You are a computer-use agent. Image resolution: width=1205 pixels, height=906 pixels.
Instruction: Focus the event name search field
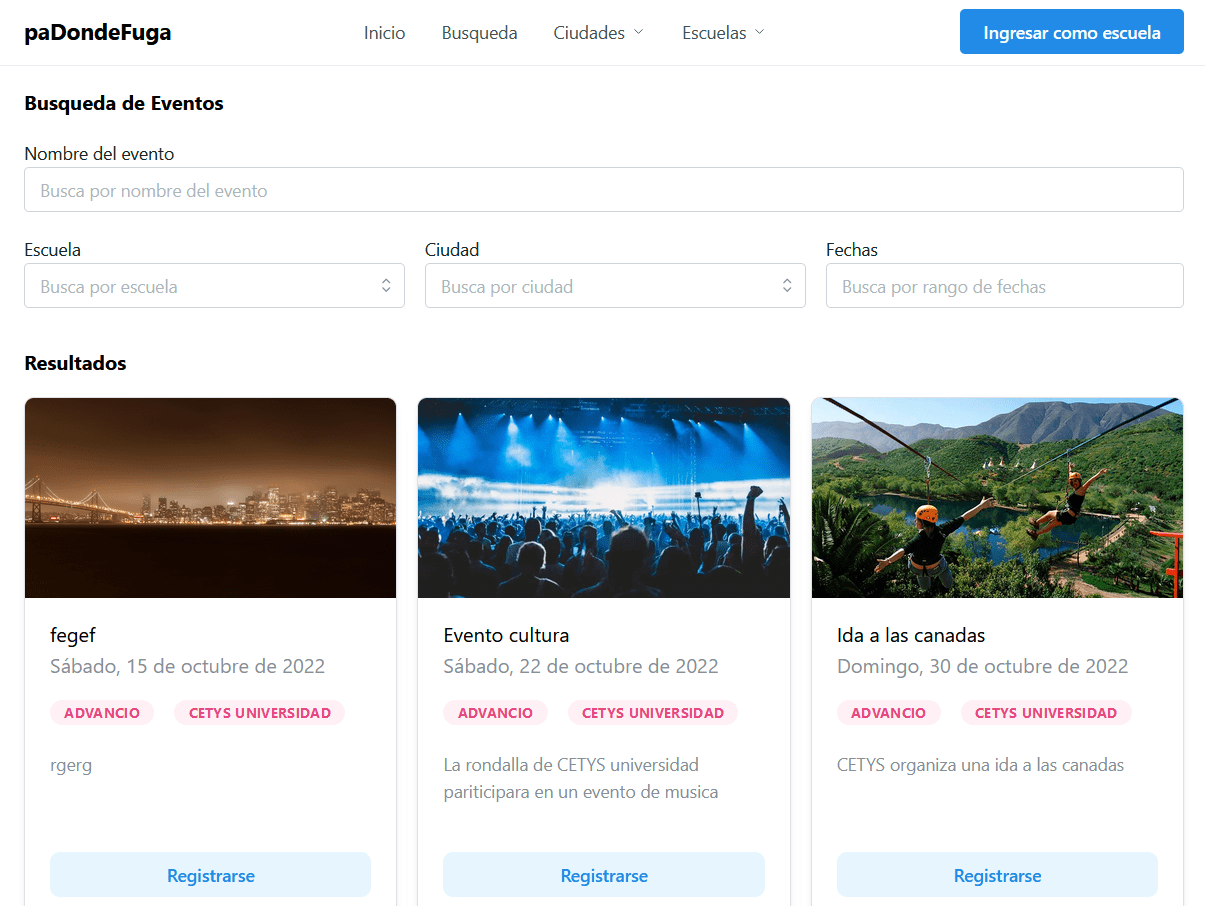603,190
